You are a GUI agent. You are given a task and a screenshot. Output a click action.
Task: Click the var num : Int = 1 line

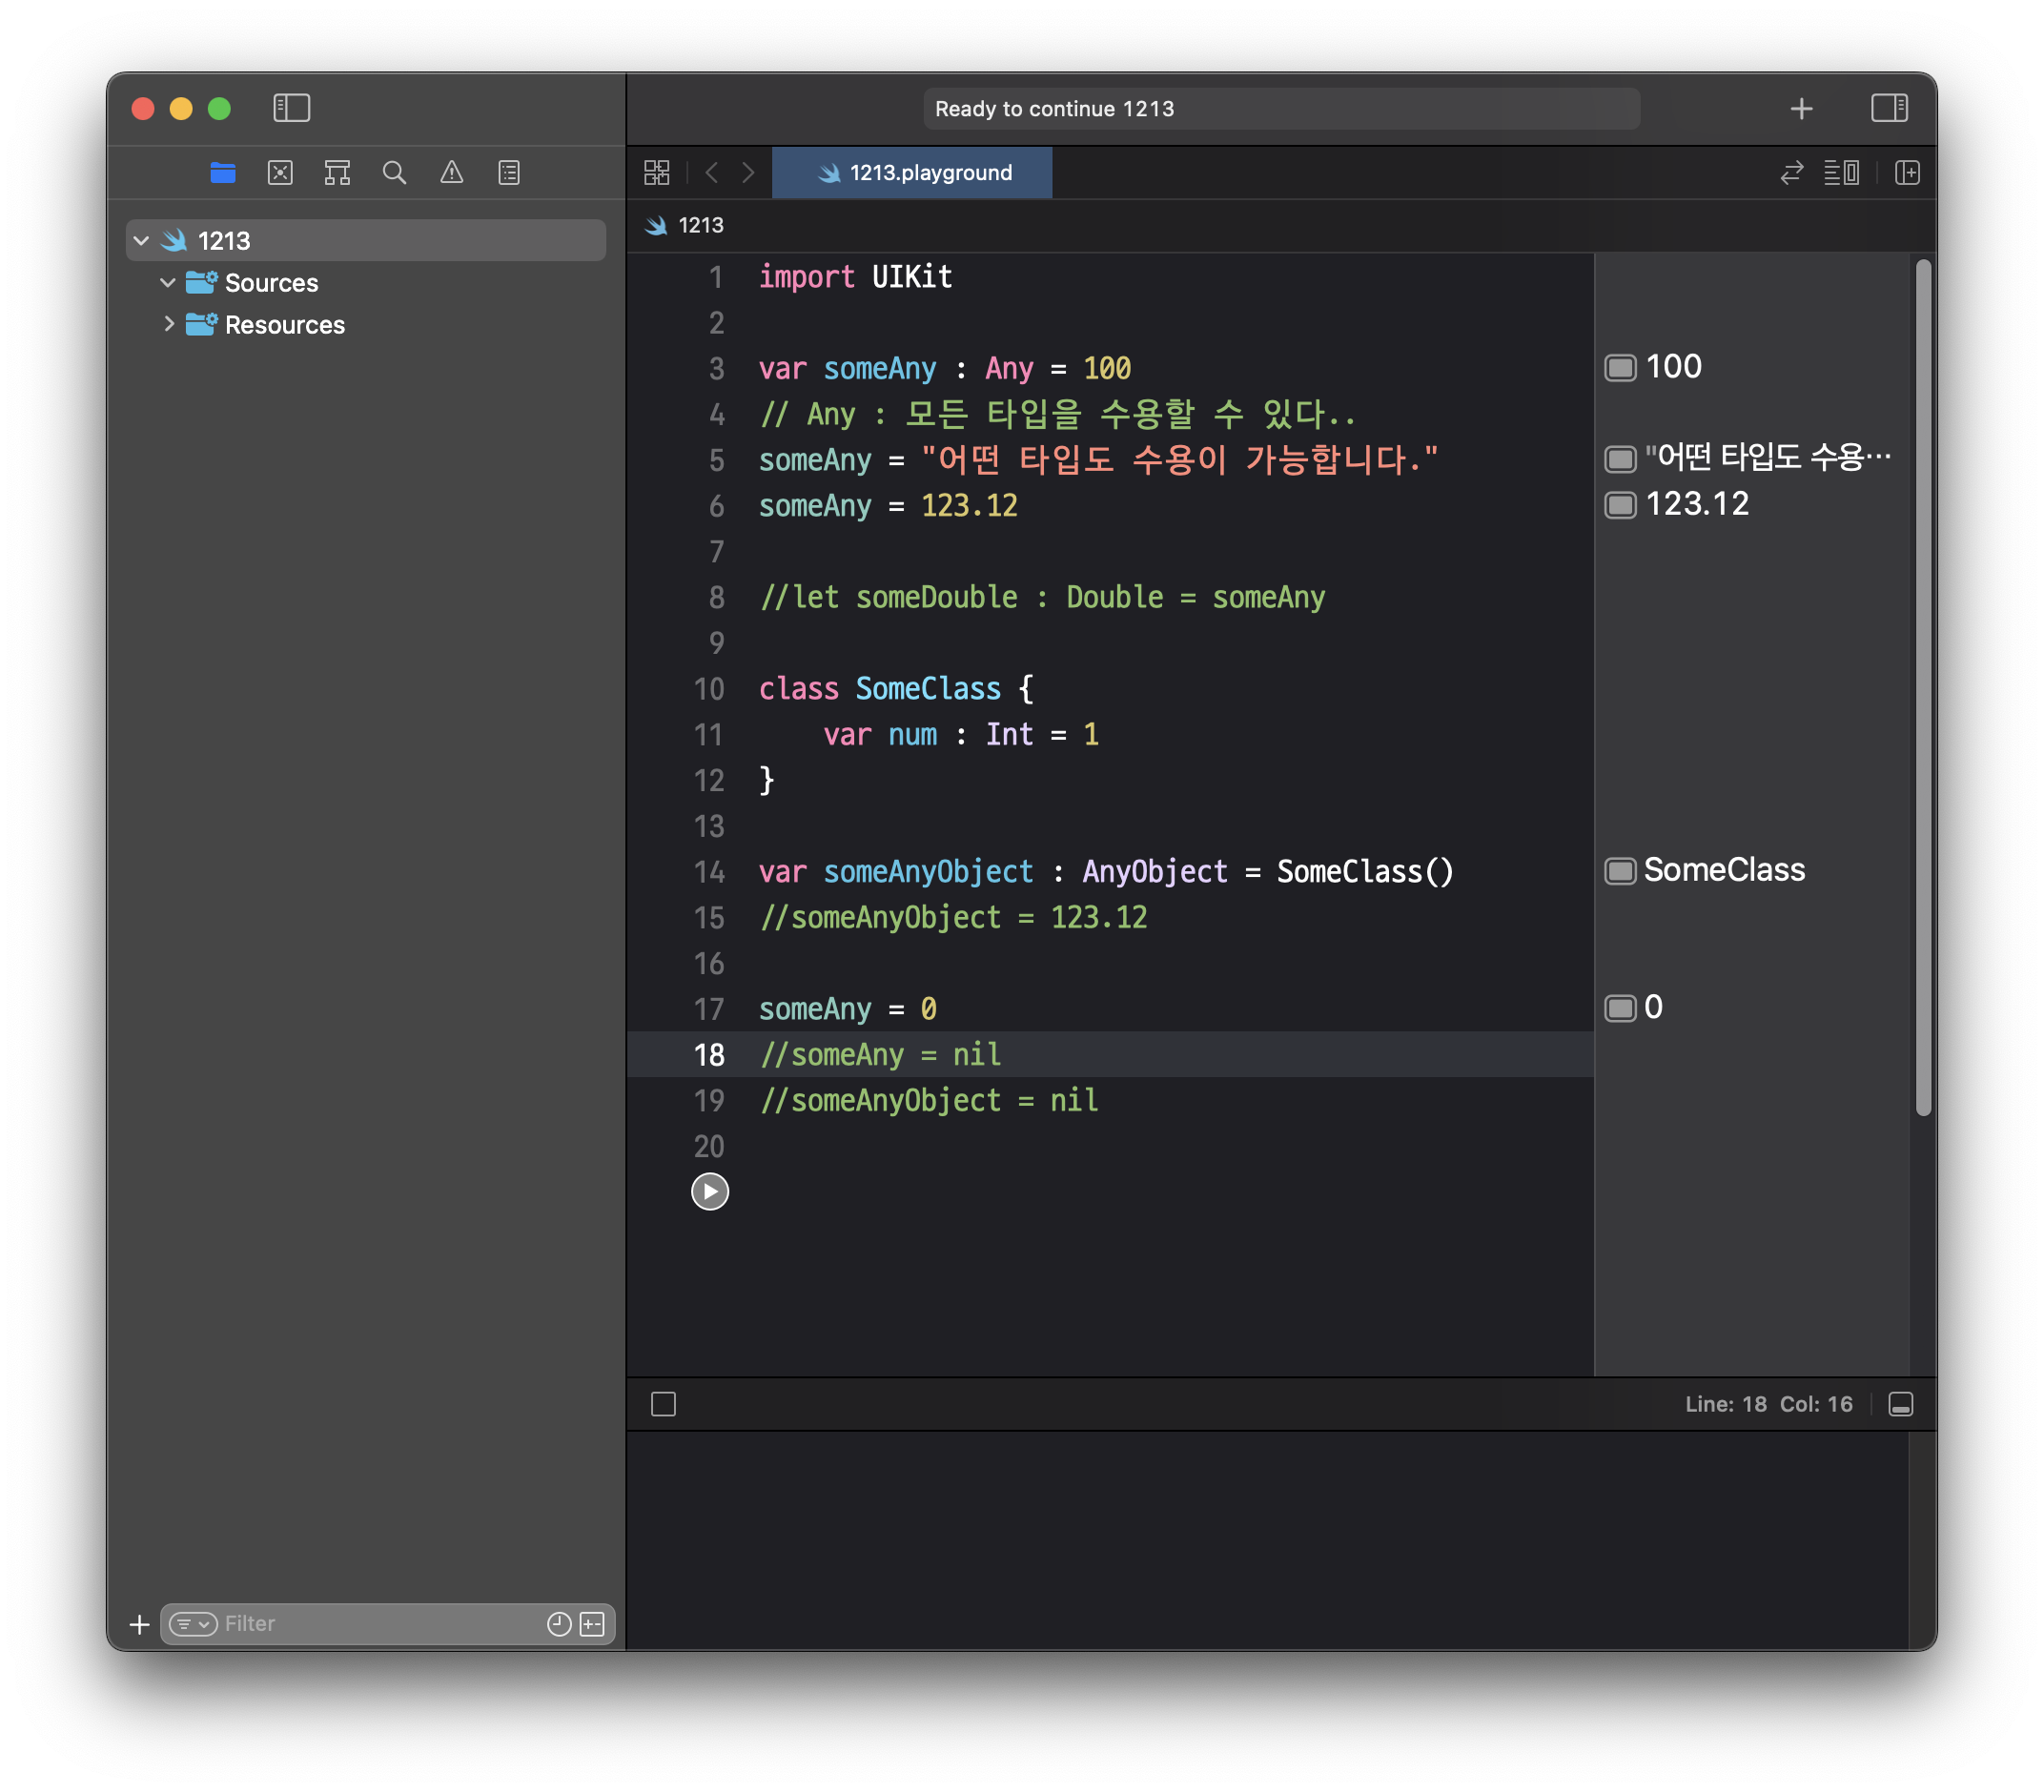pos(960,734)
